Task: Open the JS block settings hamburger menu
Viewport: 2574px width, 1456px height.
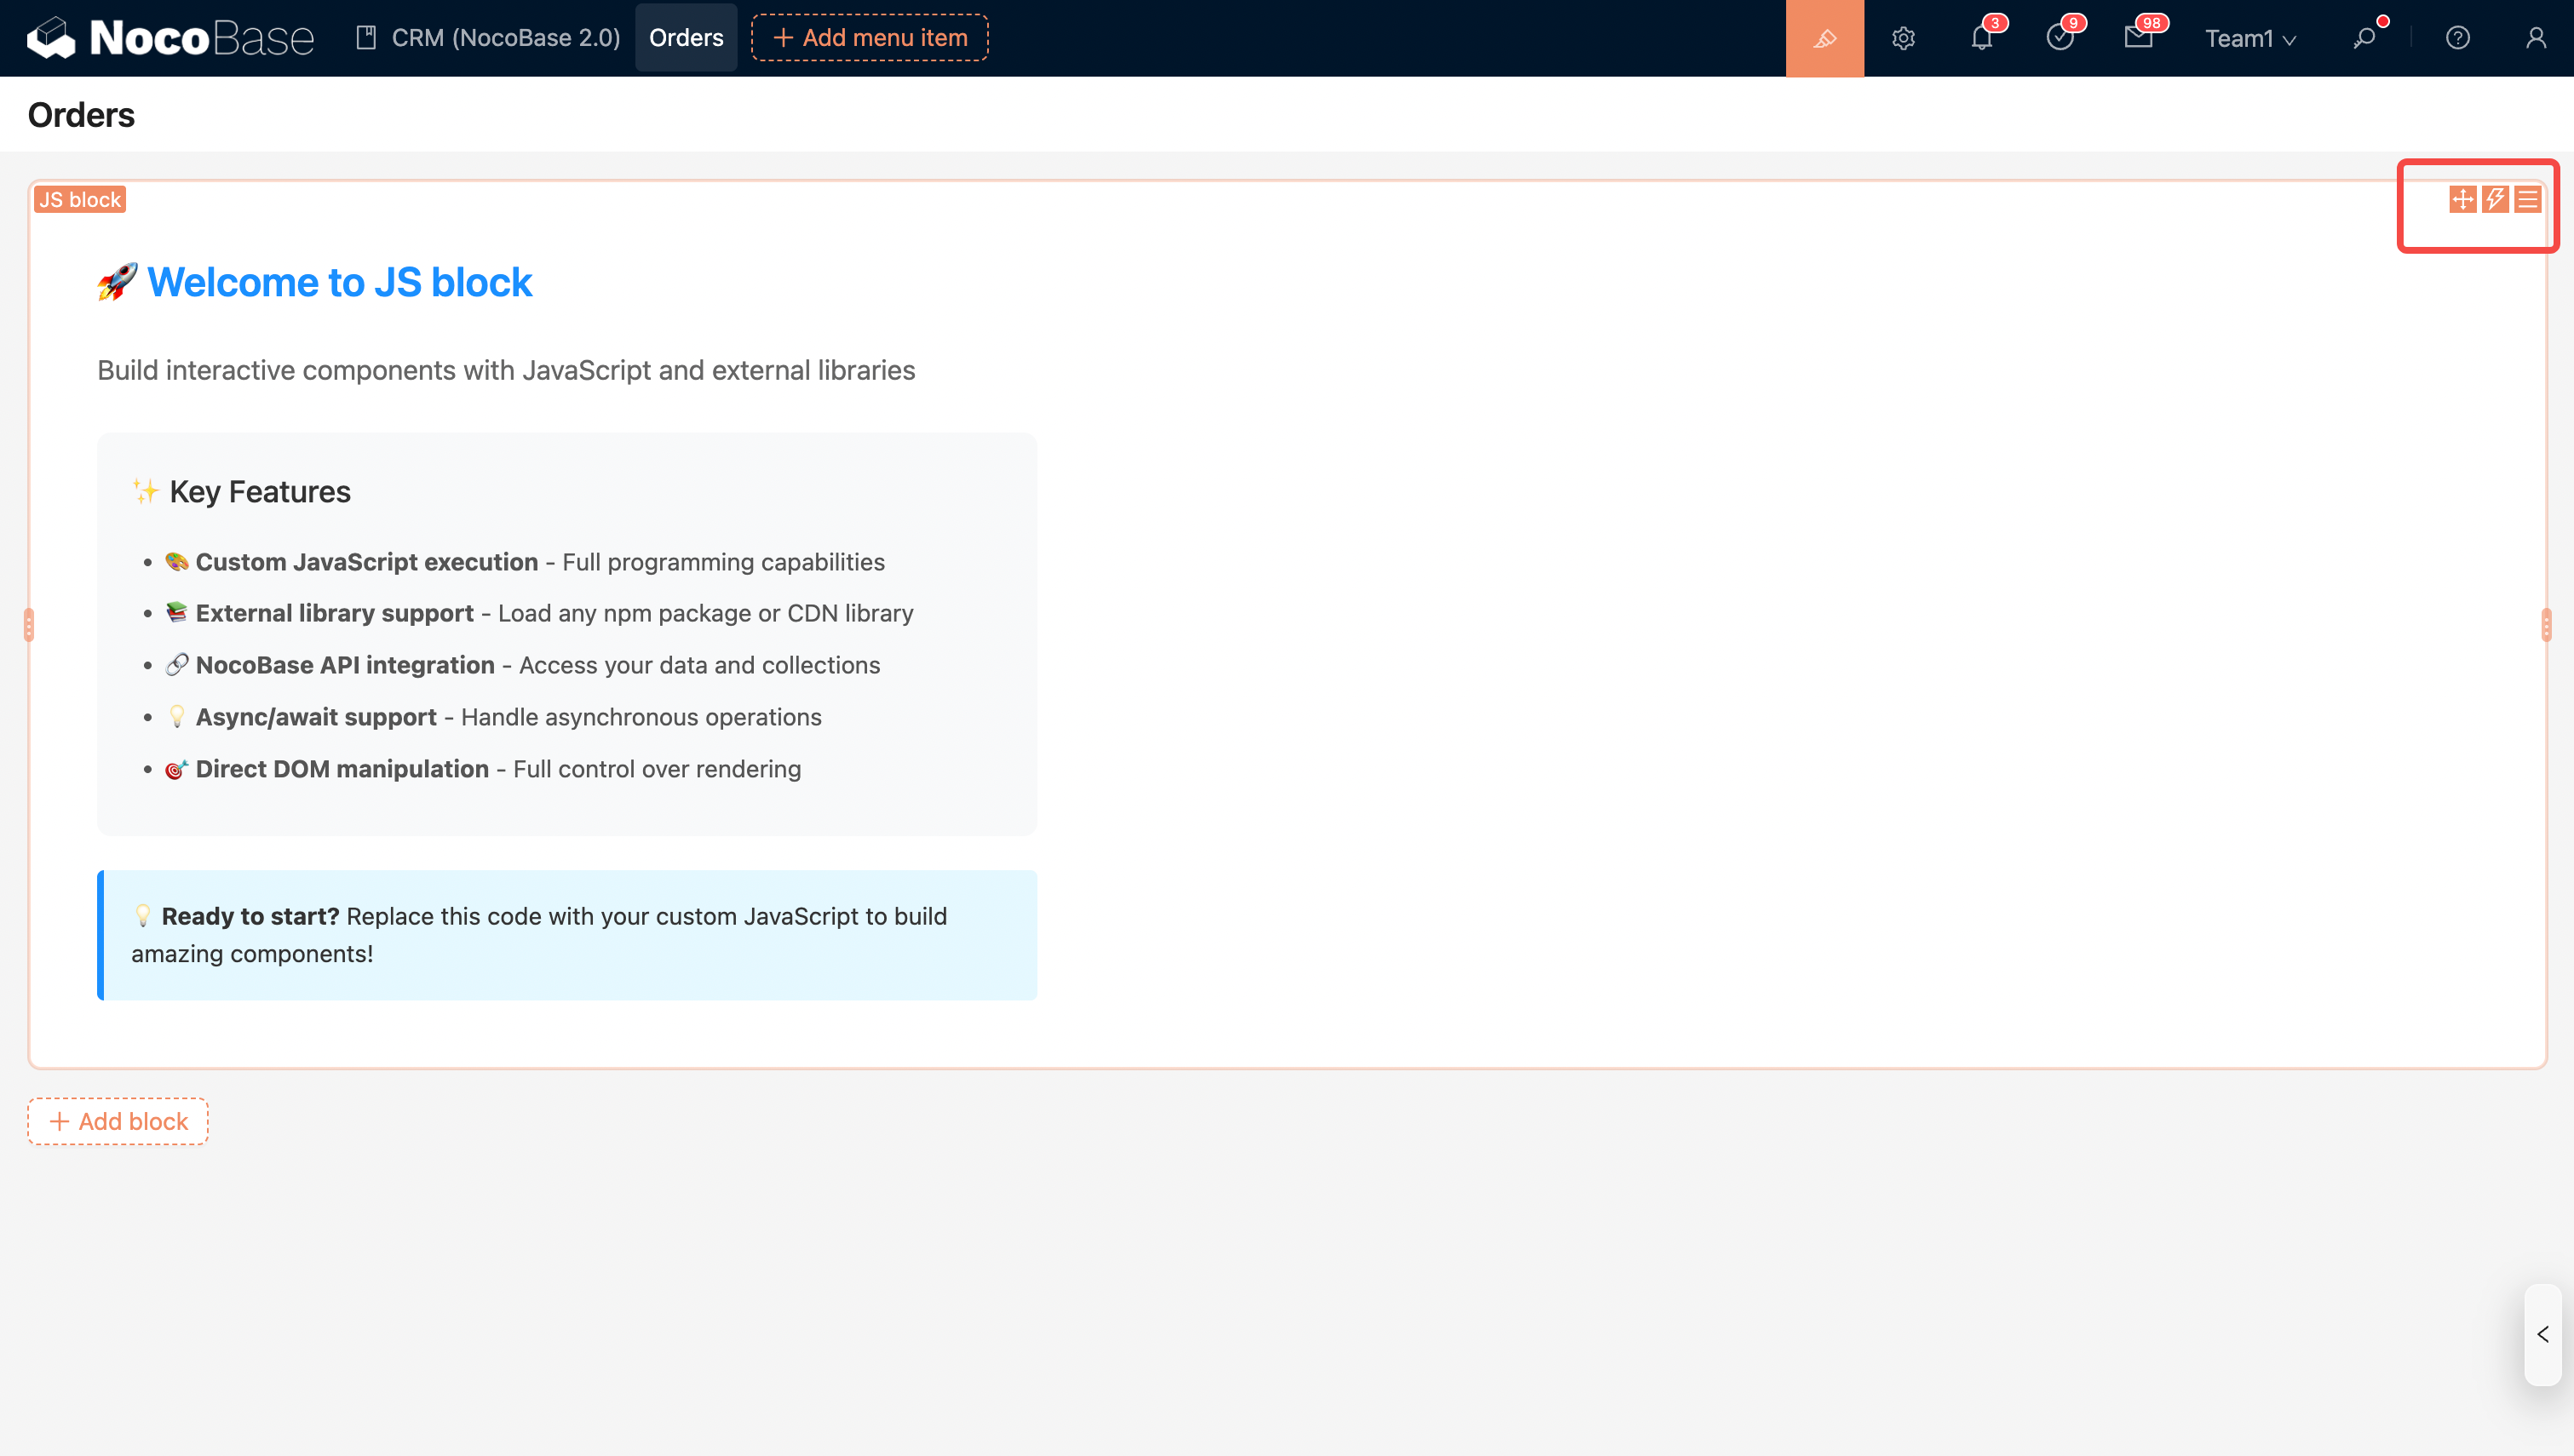Action: coord(2527,199)
